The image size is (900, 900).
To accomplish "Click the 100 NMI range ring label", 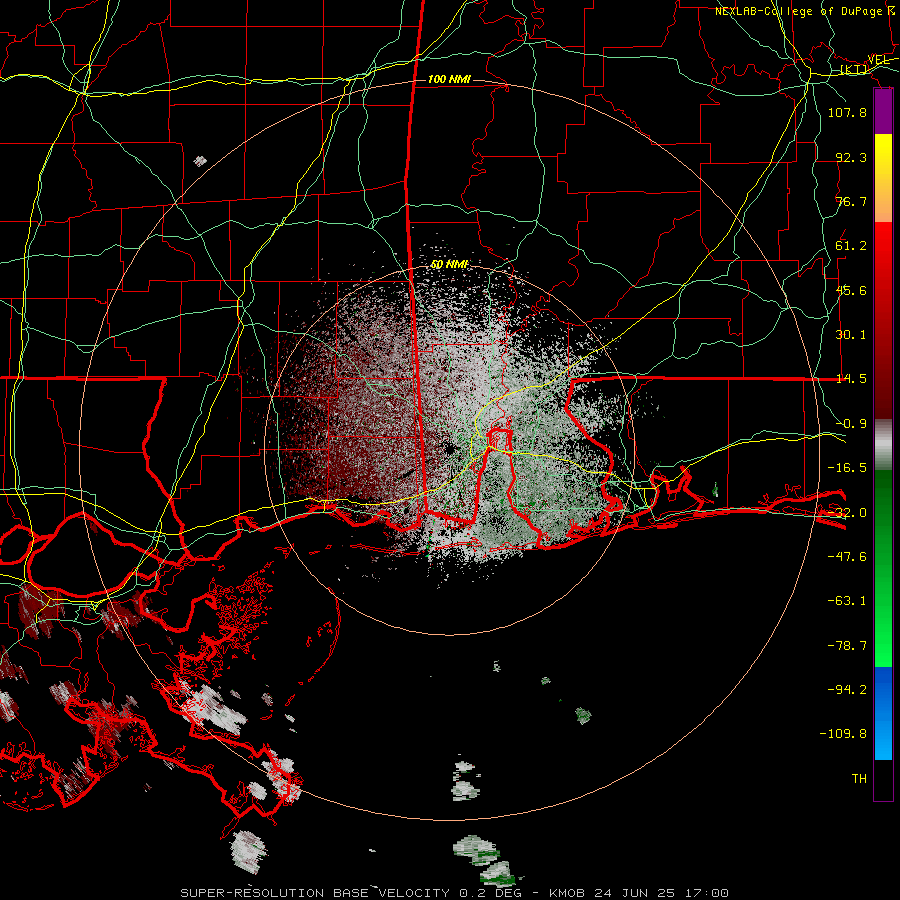I will pos(449,79).
